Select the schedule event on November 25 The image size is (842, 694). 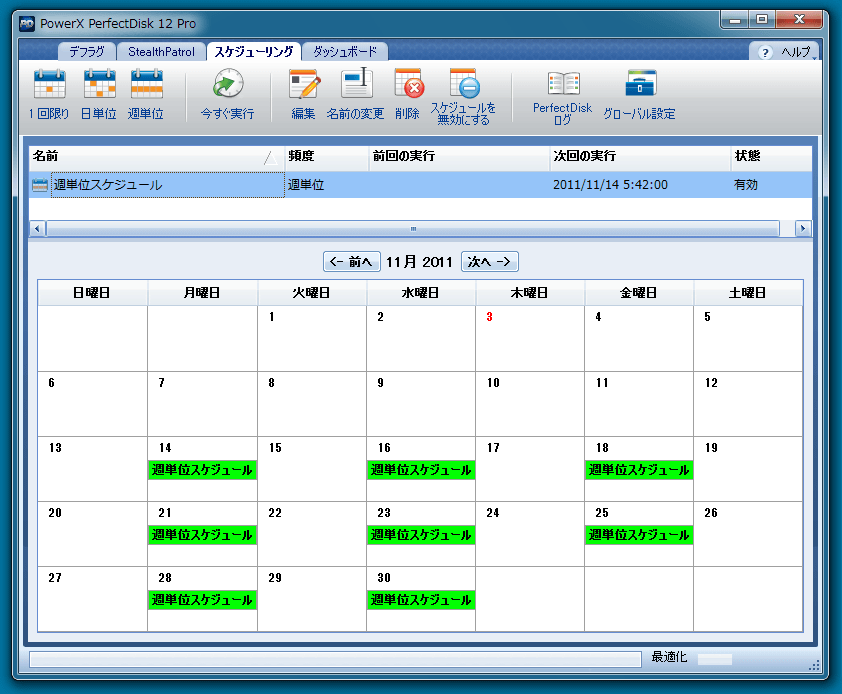[x=638, y=535]
